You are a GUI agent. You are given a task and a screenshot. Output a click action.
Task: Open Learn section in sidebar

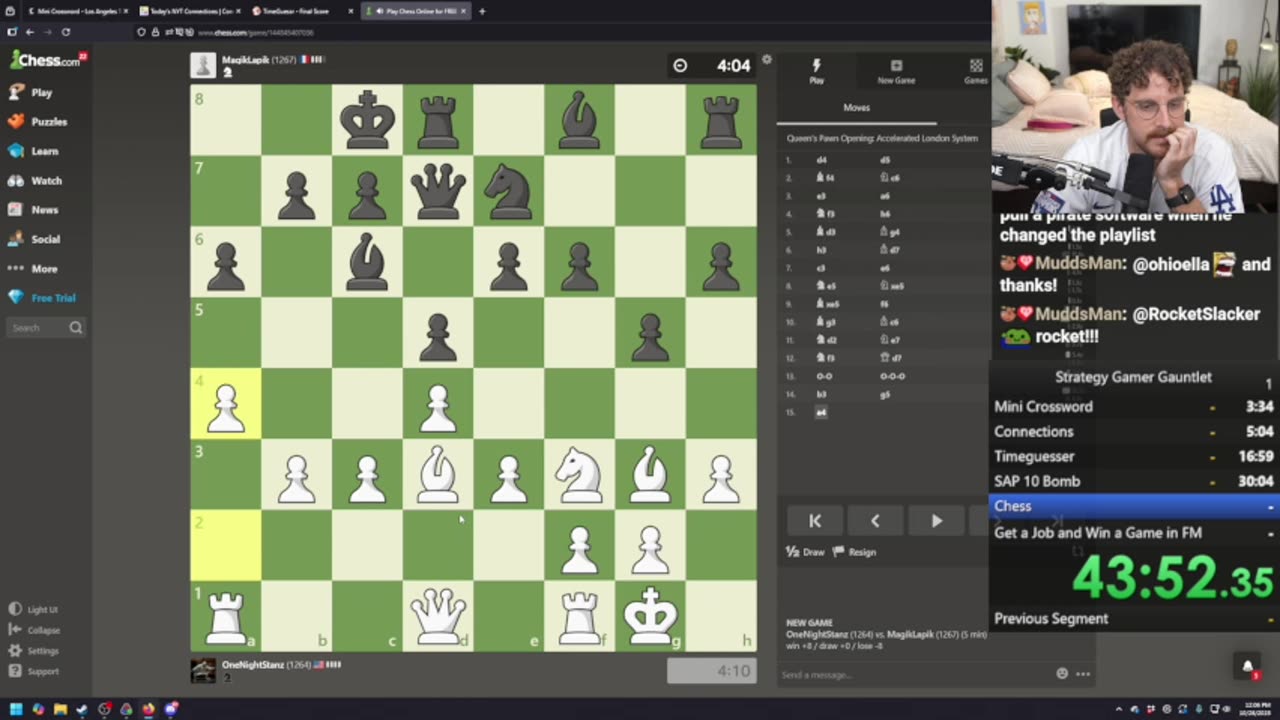33,151
